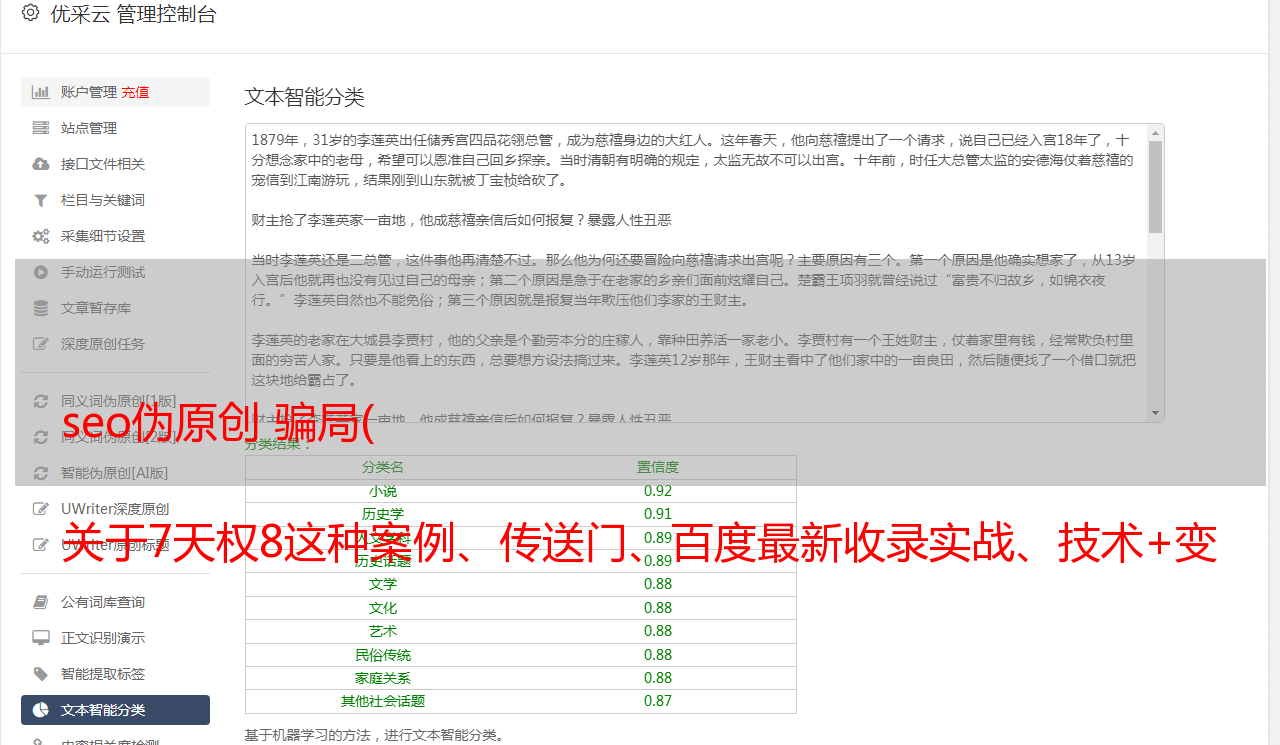The width and height of the screenshot is (1280, 745).
Task: Click the gears icon for 采集细节设置
Action: 41,236
